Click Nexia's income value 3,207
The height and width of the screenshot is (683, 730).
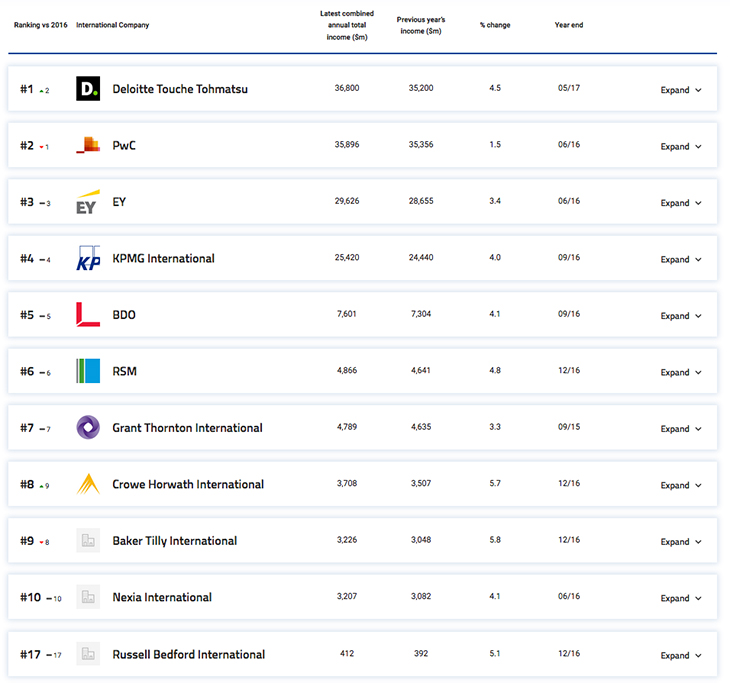click(x=347, y=596)
